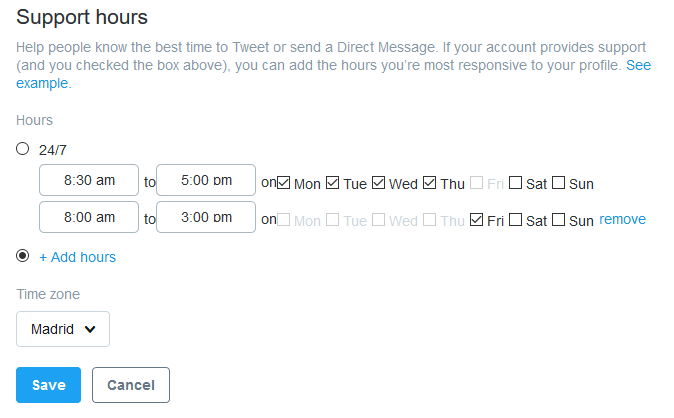
Task: Cancel the support hours changes
Action: (x=131, y=385)
